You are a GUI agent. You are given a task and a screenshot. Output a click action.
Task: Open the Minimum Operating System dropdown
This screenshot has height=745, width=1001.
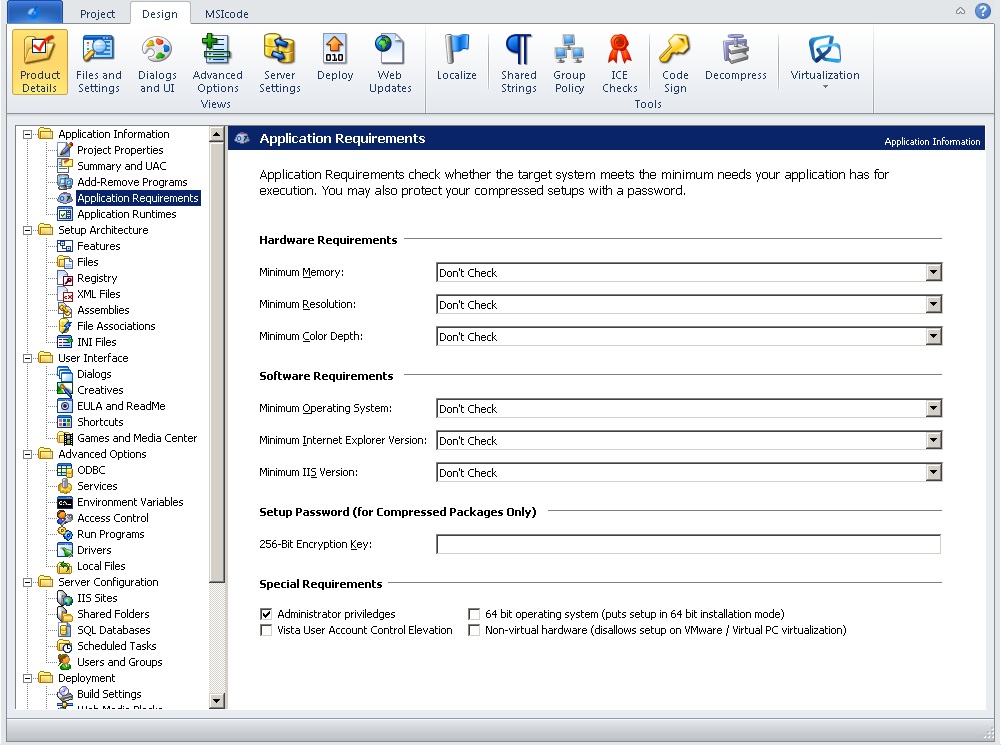[933, 409]
